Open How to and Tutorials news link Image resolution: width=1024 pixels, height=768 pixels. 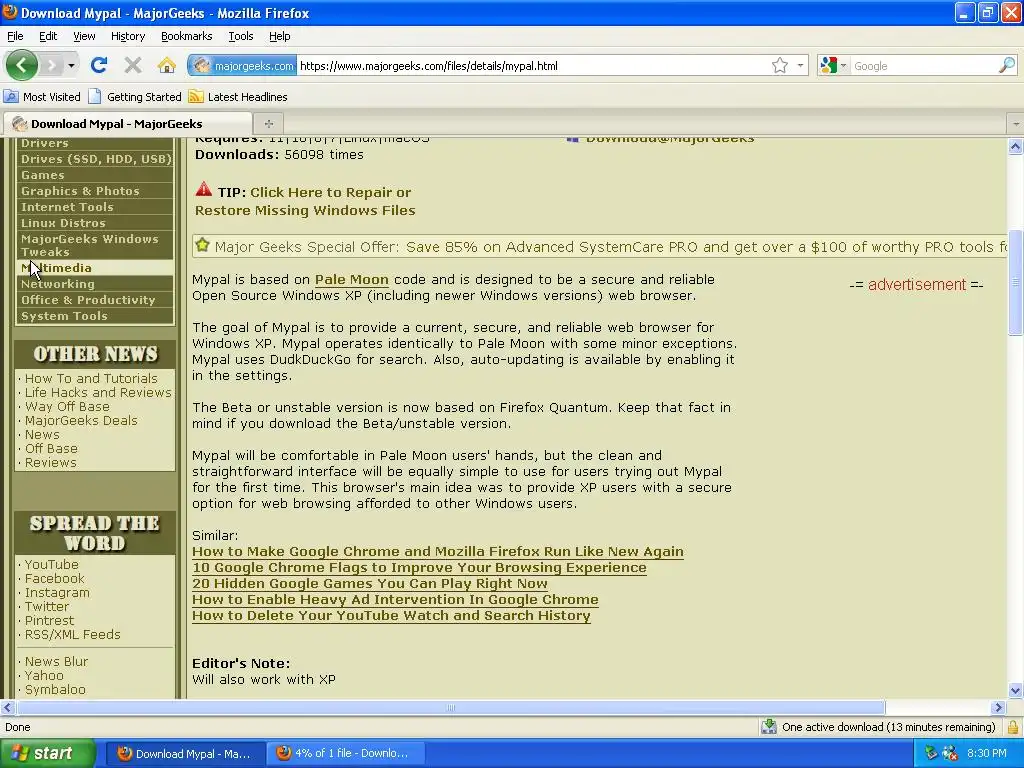tap(91, 379)
